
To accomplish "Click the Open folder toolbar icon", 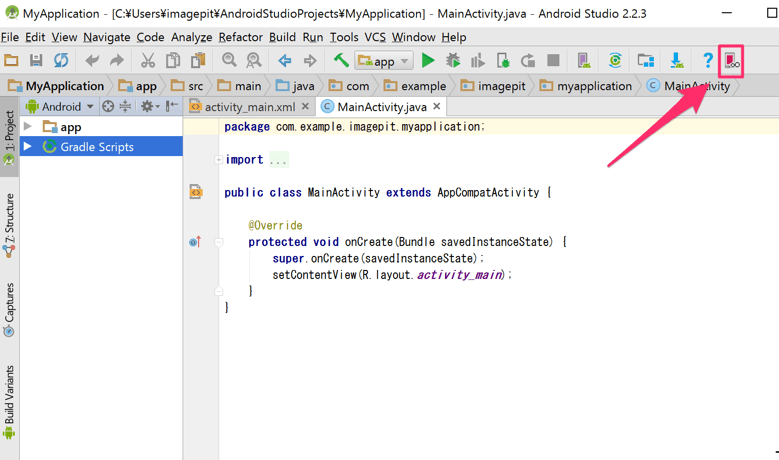I will (11, 61).
